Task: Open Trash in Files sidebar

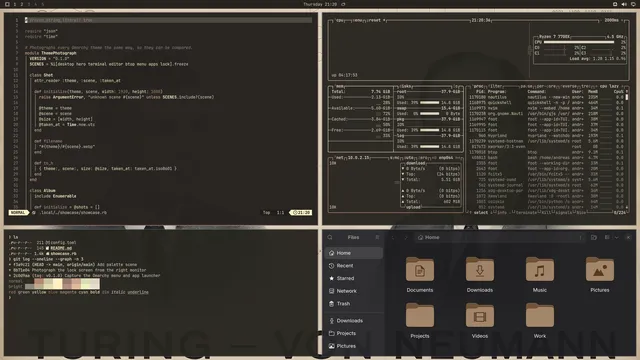Action: 354,304
